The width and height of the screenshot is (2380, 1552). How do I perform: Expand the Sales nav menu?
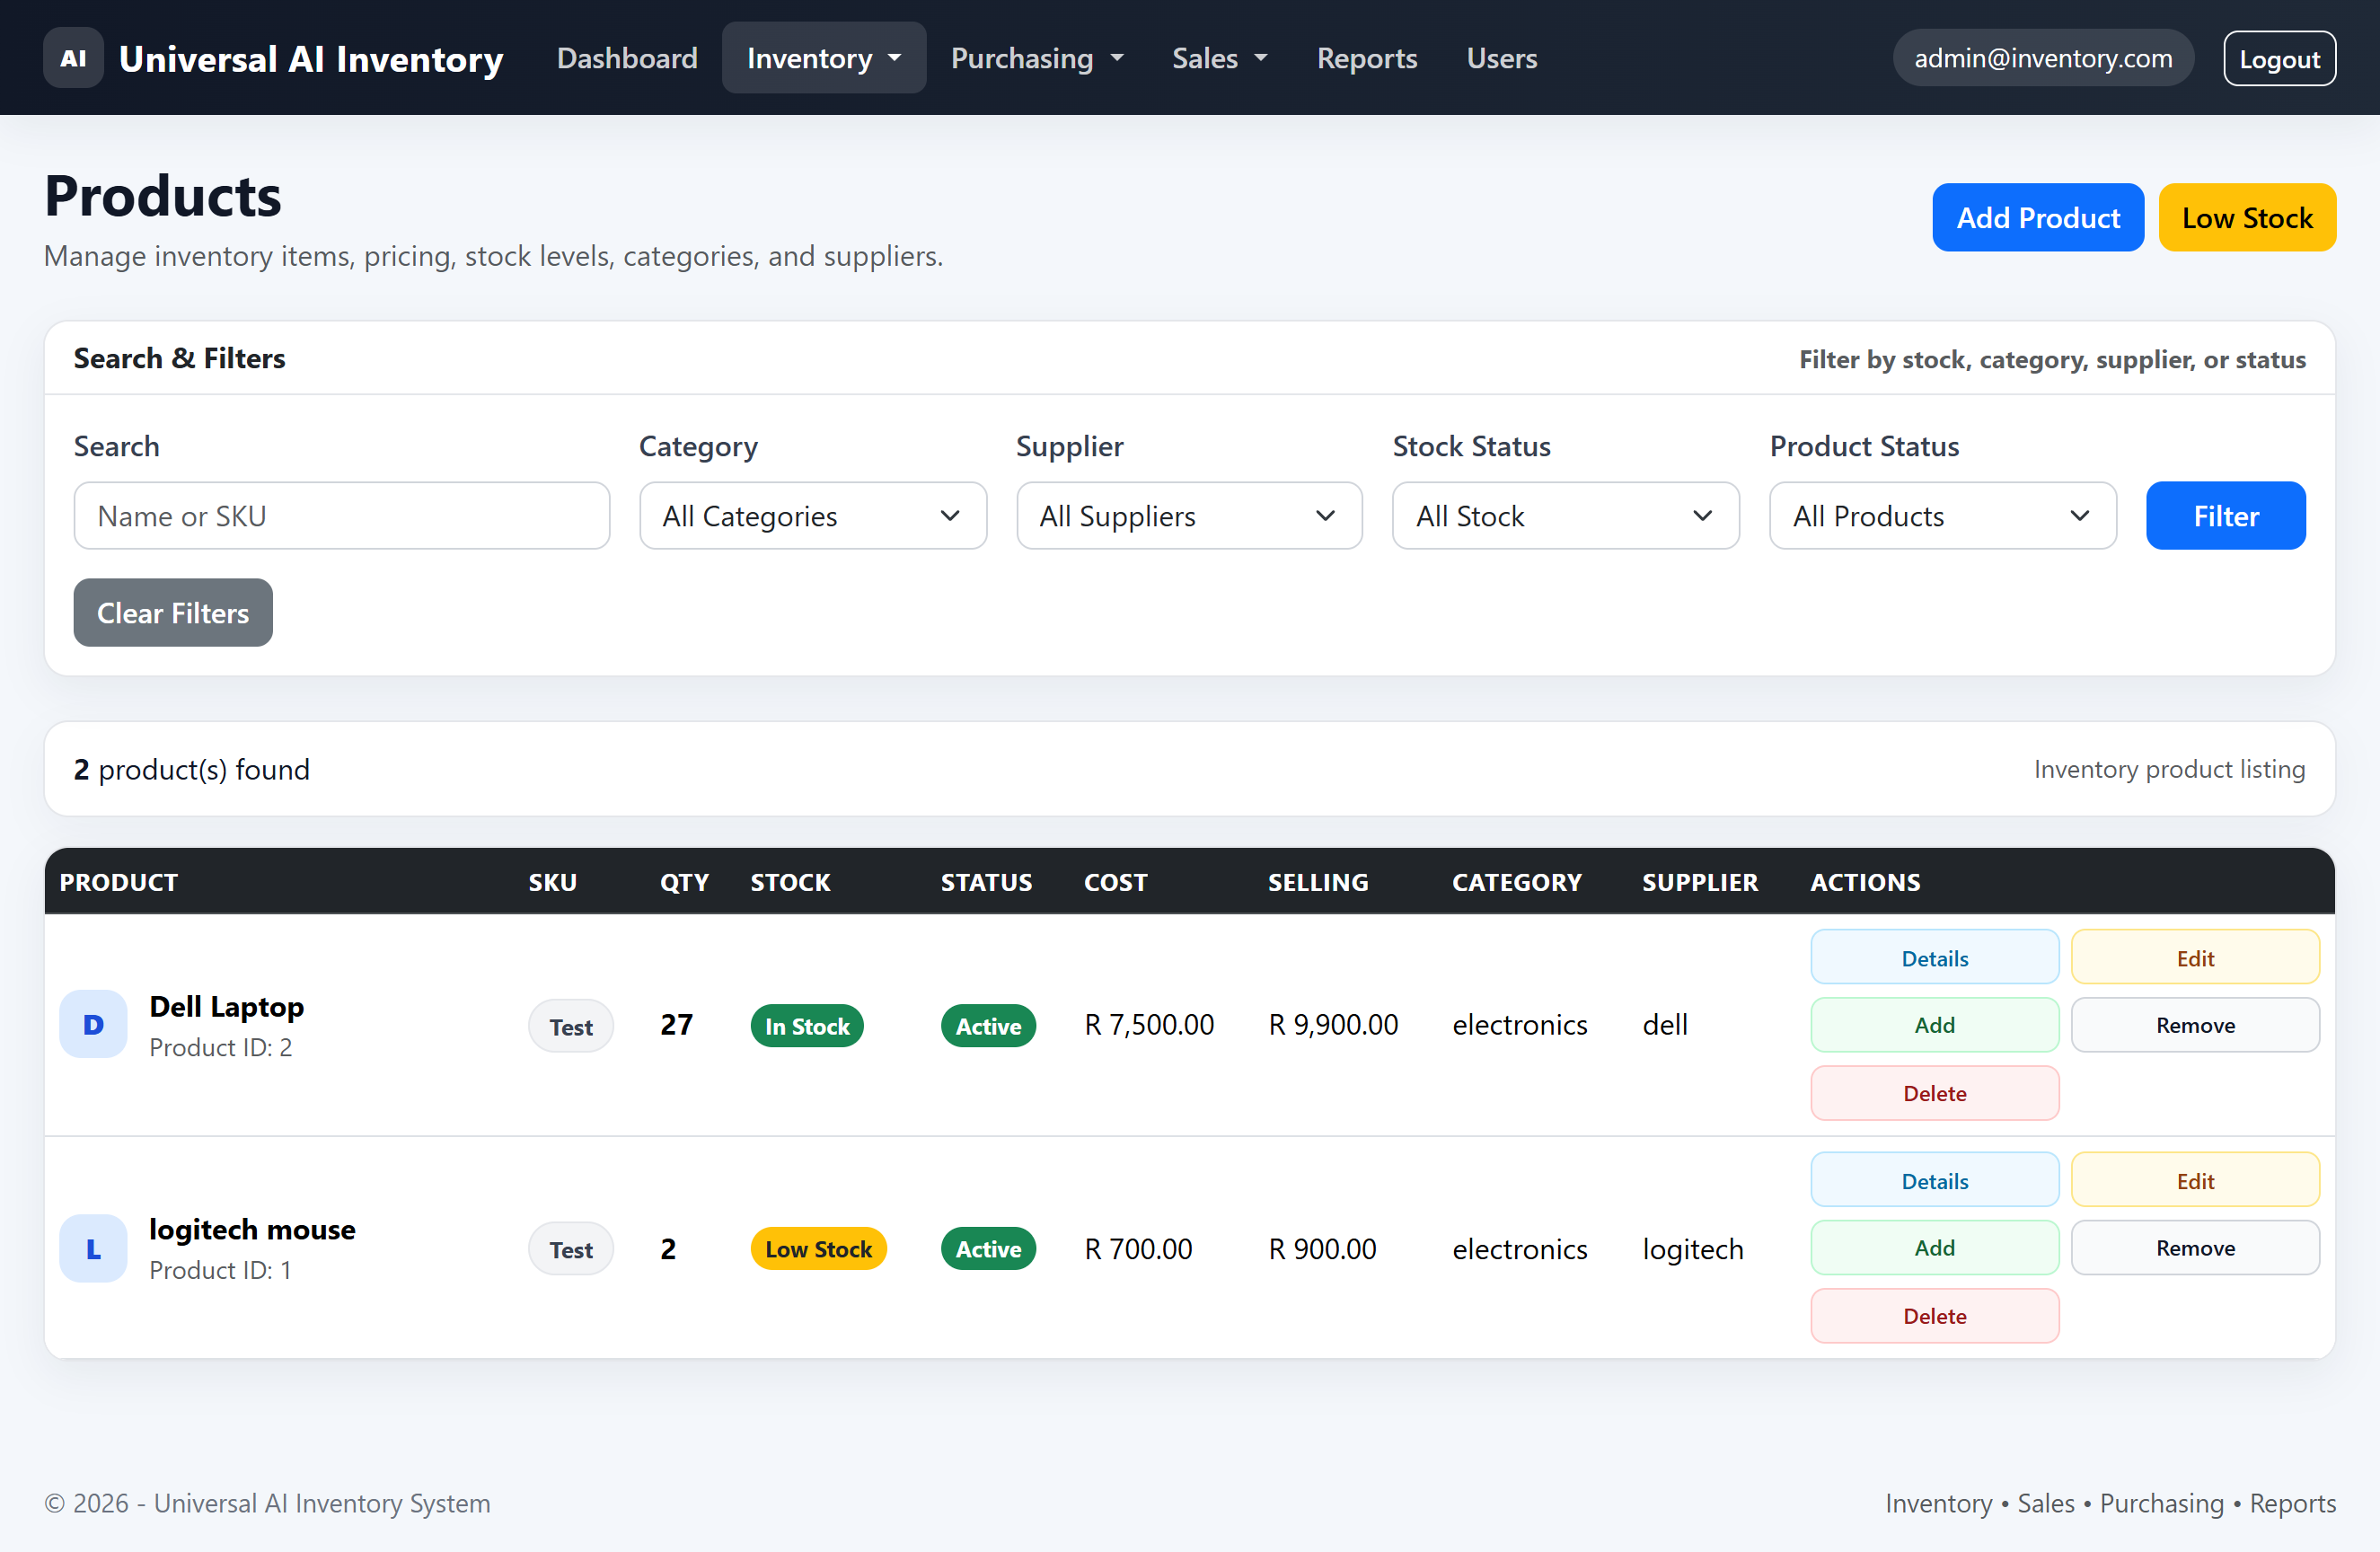coord(1219,58)
